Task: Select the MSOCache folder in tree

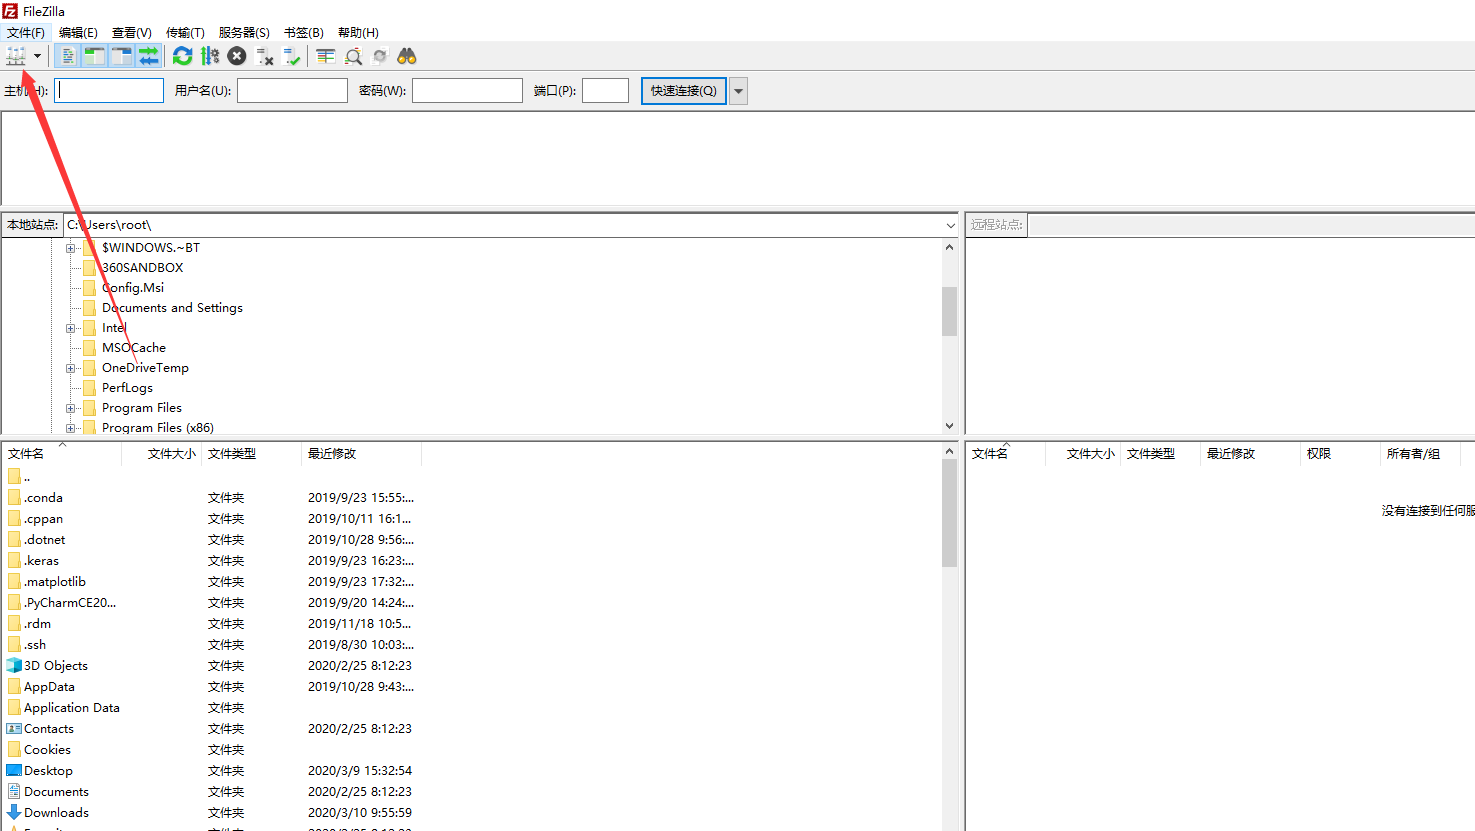Action: point(134,347)
